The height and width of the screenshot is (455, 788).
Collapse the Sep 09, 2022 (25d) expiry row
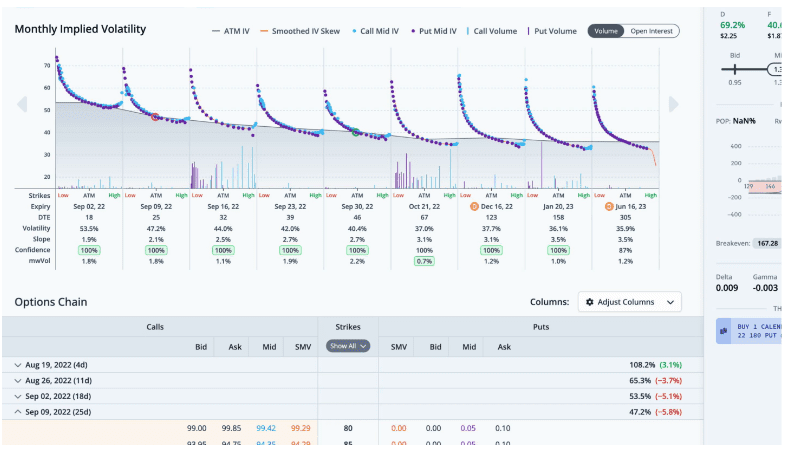pos(17,411)
